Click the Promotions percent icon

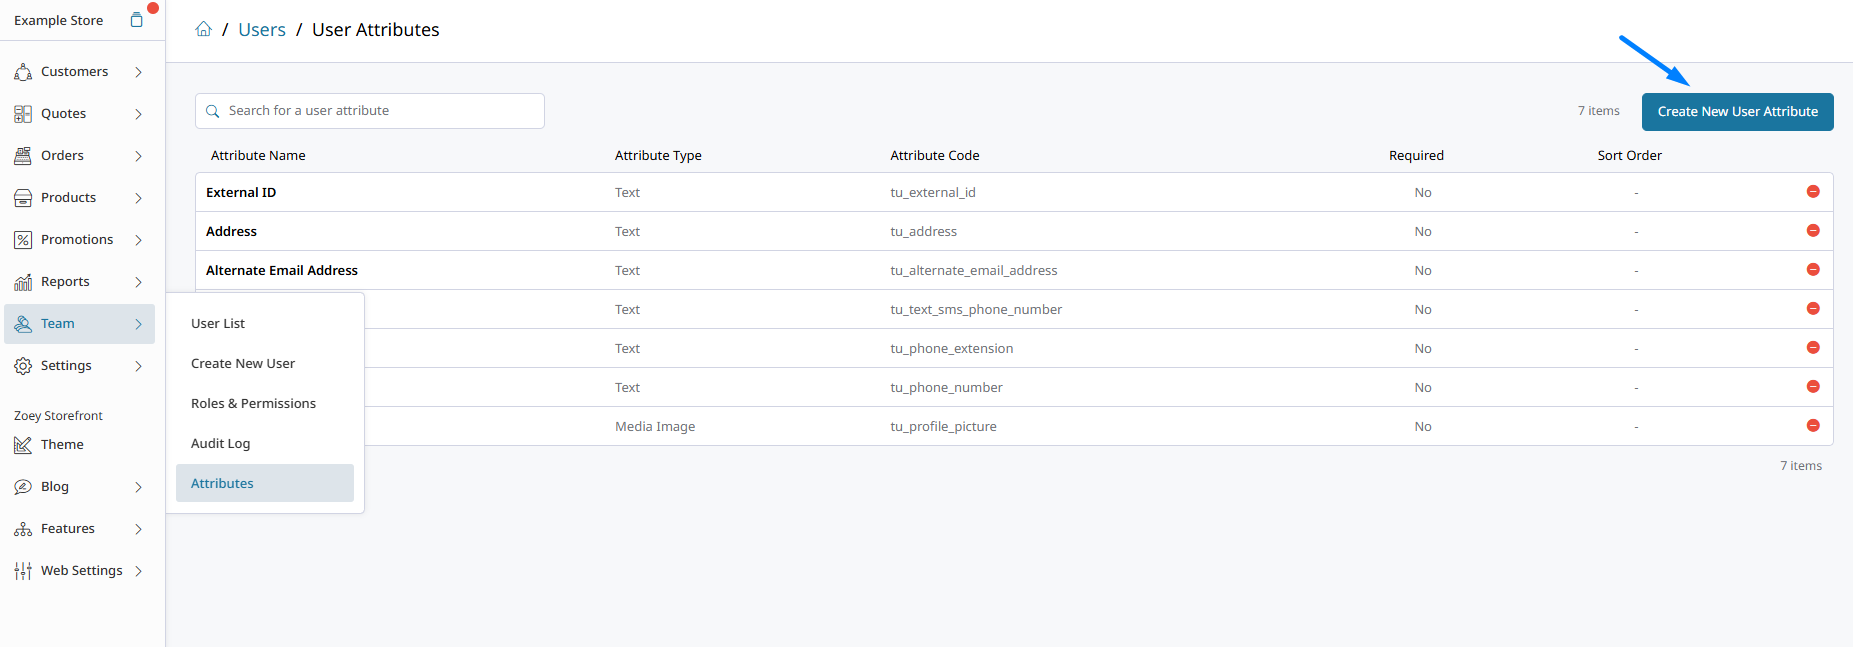click(x=23, y=240)
